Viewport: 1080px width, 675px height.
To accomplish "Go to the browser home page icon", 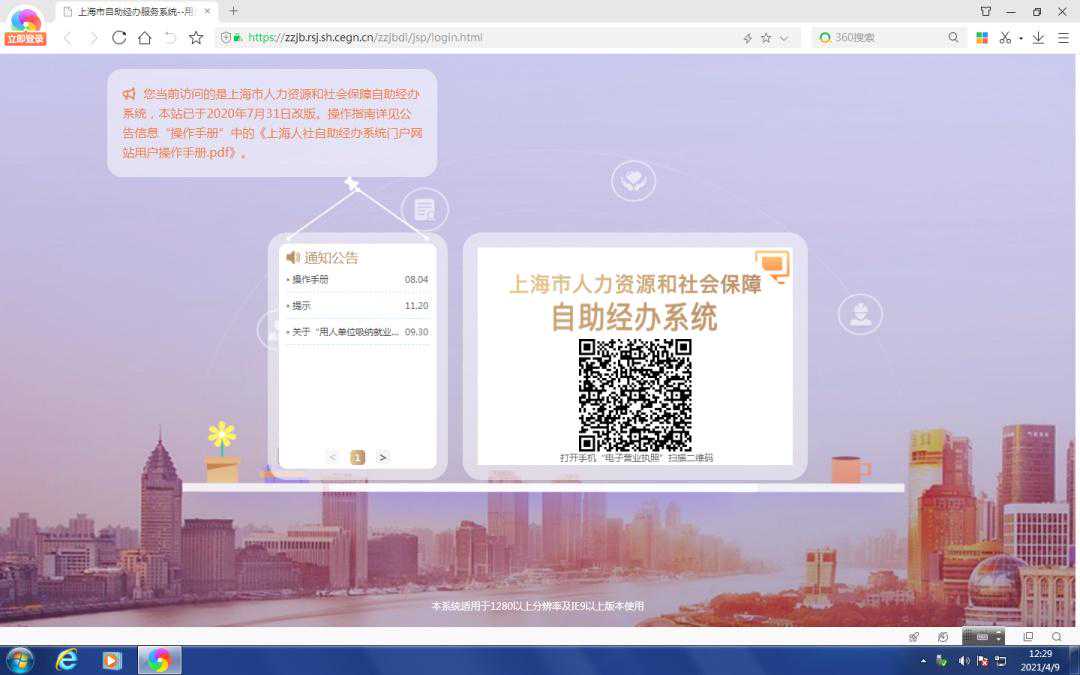I will [x=145, y=38].
